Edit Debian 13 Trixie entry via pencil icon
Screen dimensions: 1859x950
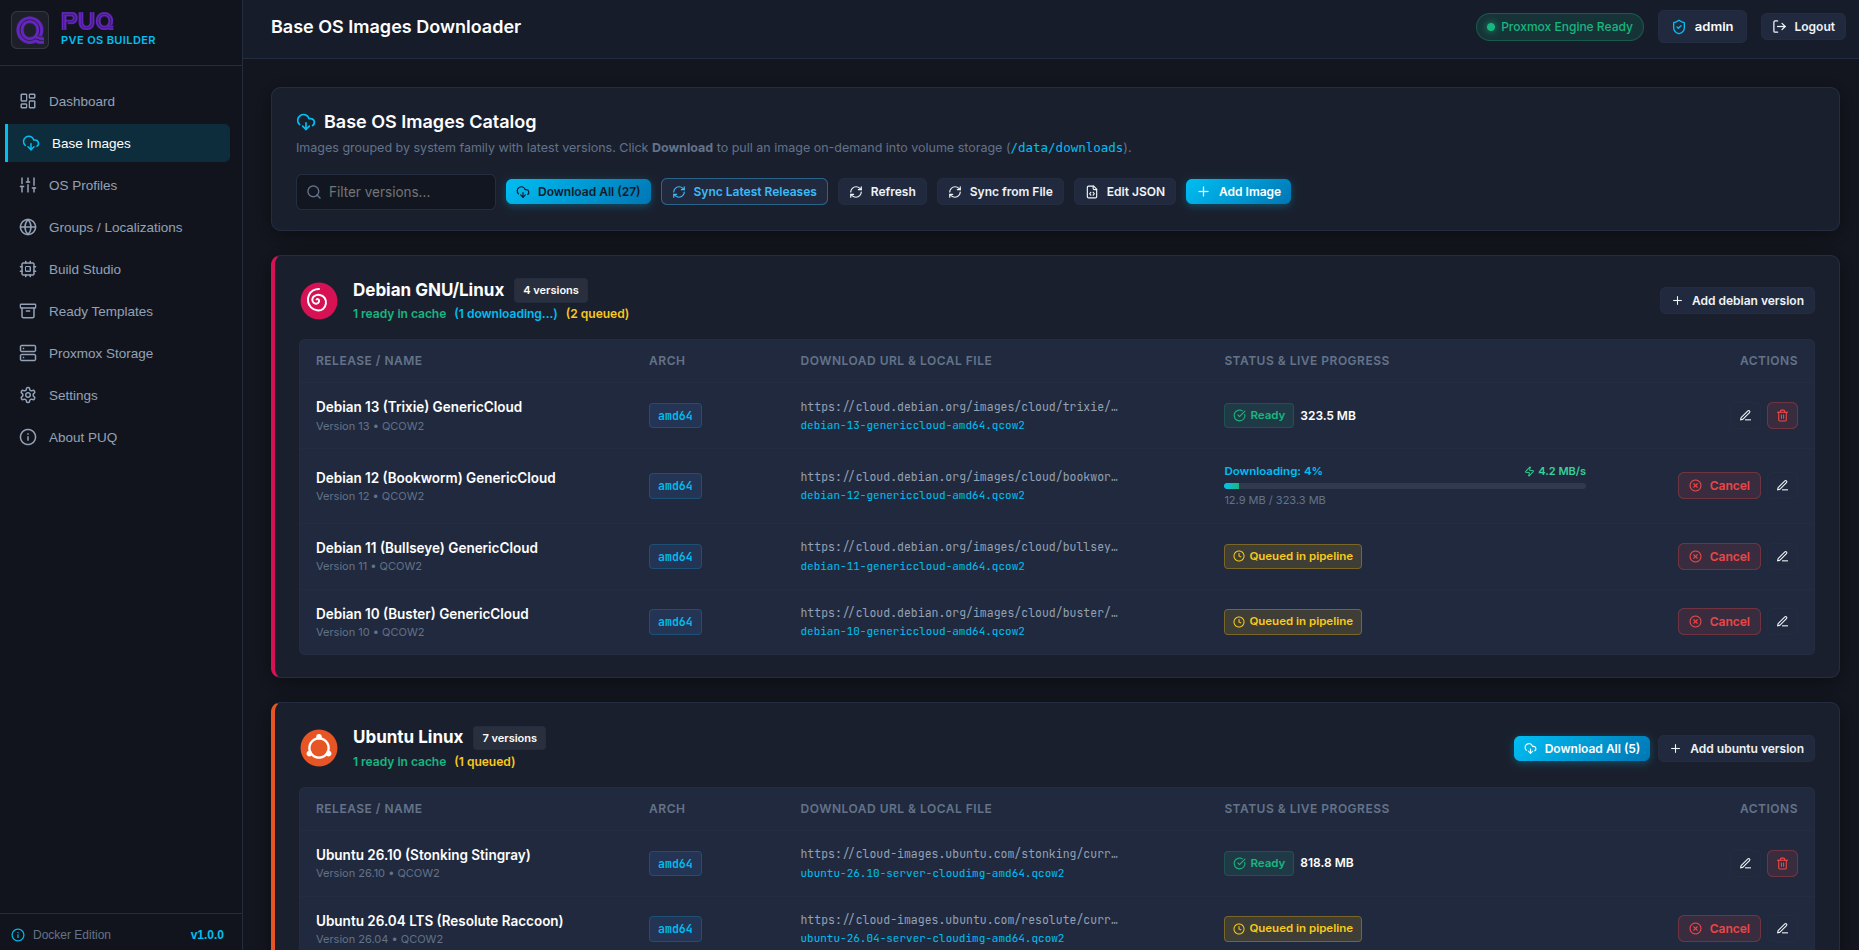tap(1745, 416)
